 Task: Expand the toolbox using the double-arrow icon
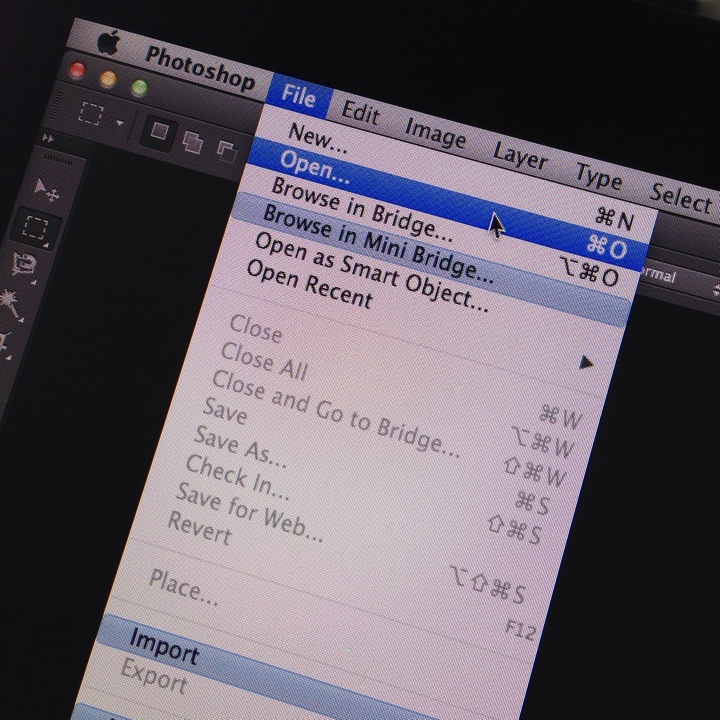pos(46,138)
